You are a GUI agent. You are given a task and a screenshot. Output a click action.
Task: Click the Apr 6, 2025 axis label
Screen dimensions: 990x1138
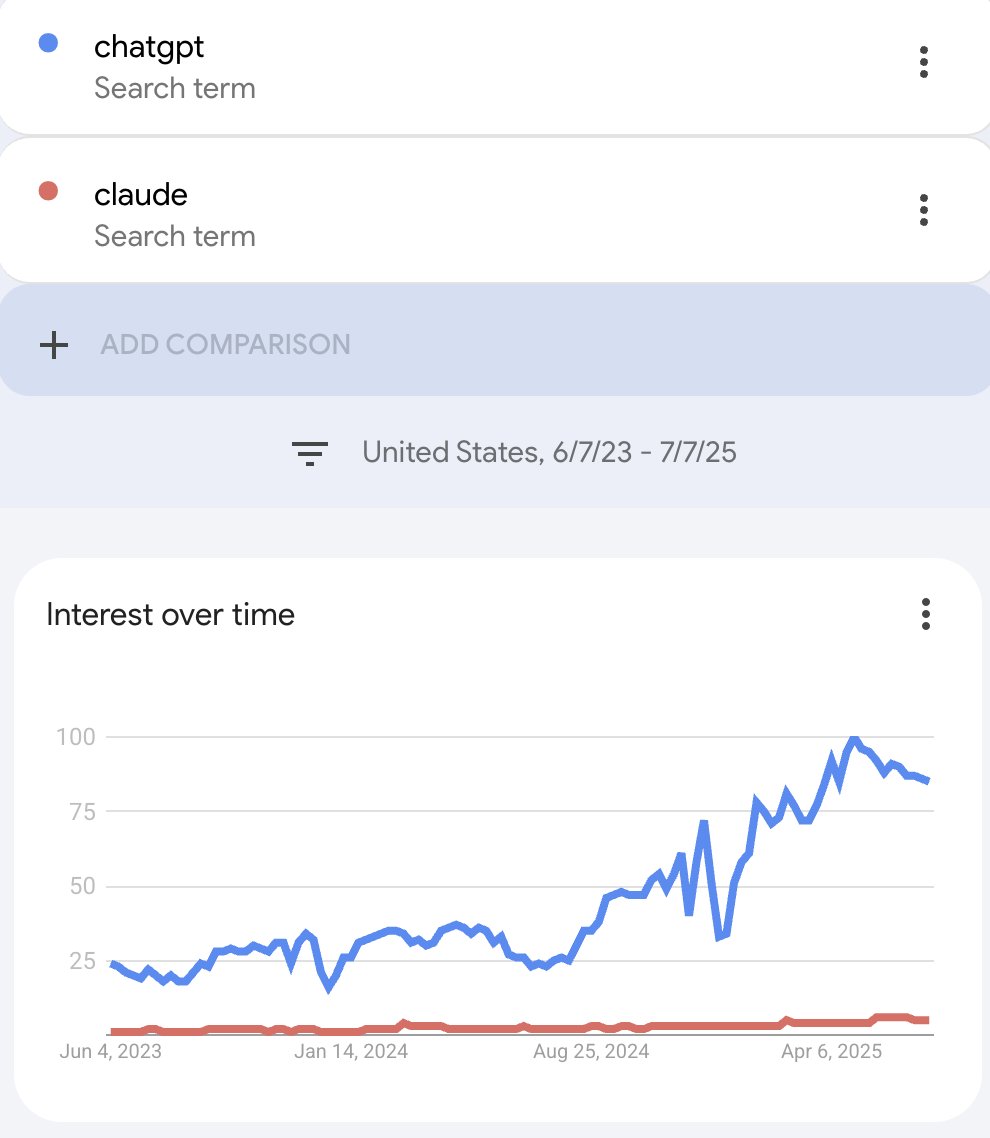click(831, 1052)
